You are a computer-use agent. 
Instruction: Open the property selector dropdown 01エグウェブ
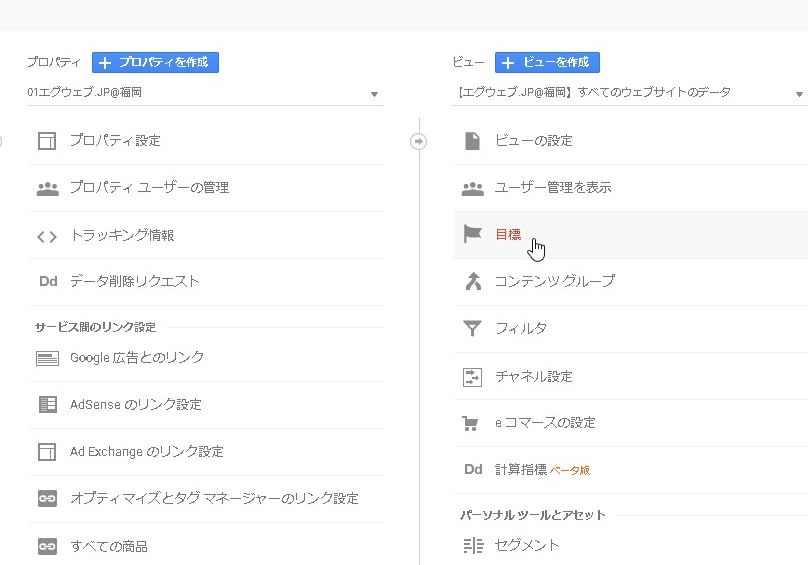click(205, 93)
